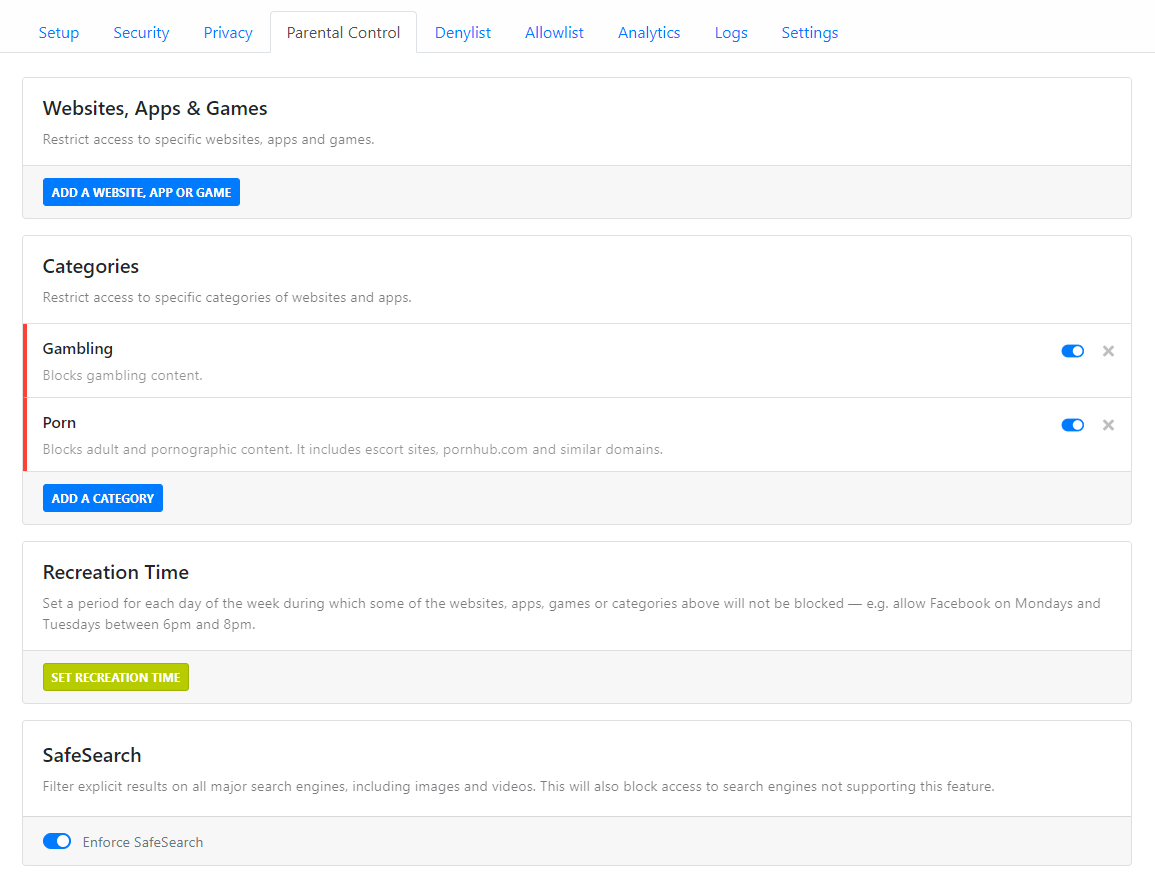
Task: Remove the Gambling category with the X icon
Action: [x=1108, y=351]
